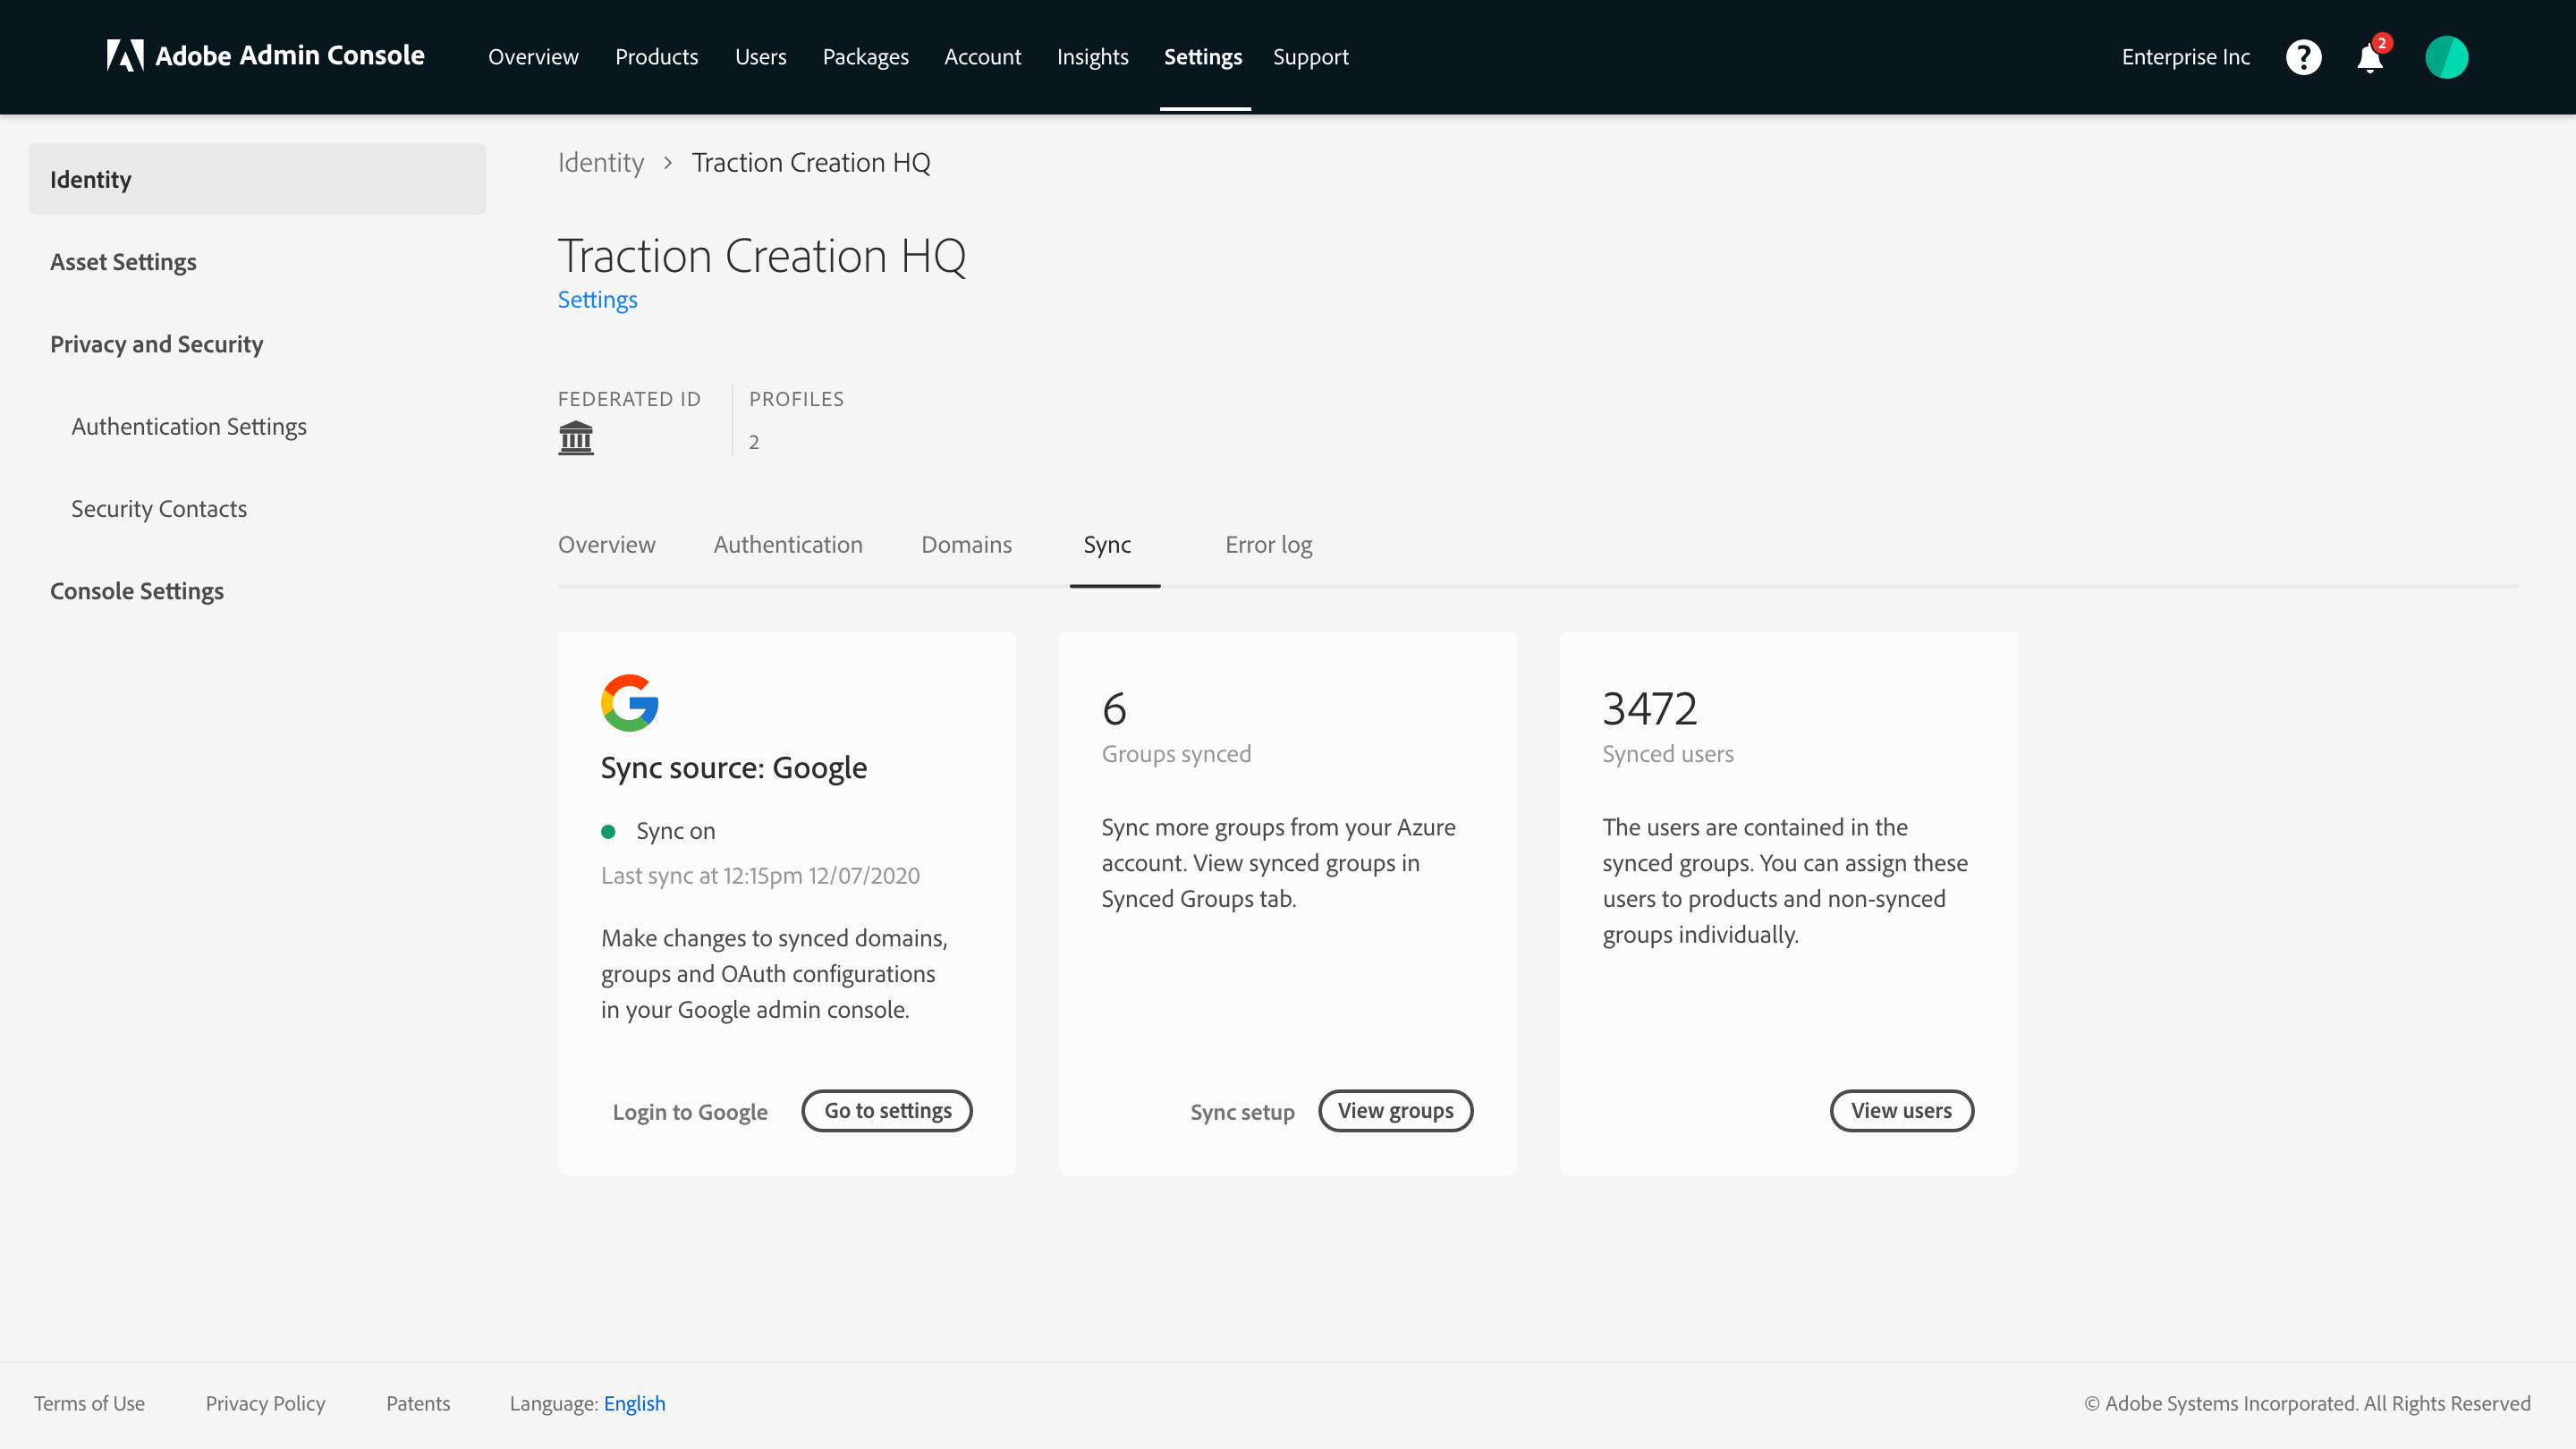
Task: Select the Sync tab
Action: [x=1107, y=544]
